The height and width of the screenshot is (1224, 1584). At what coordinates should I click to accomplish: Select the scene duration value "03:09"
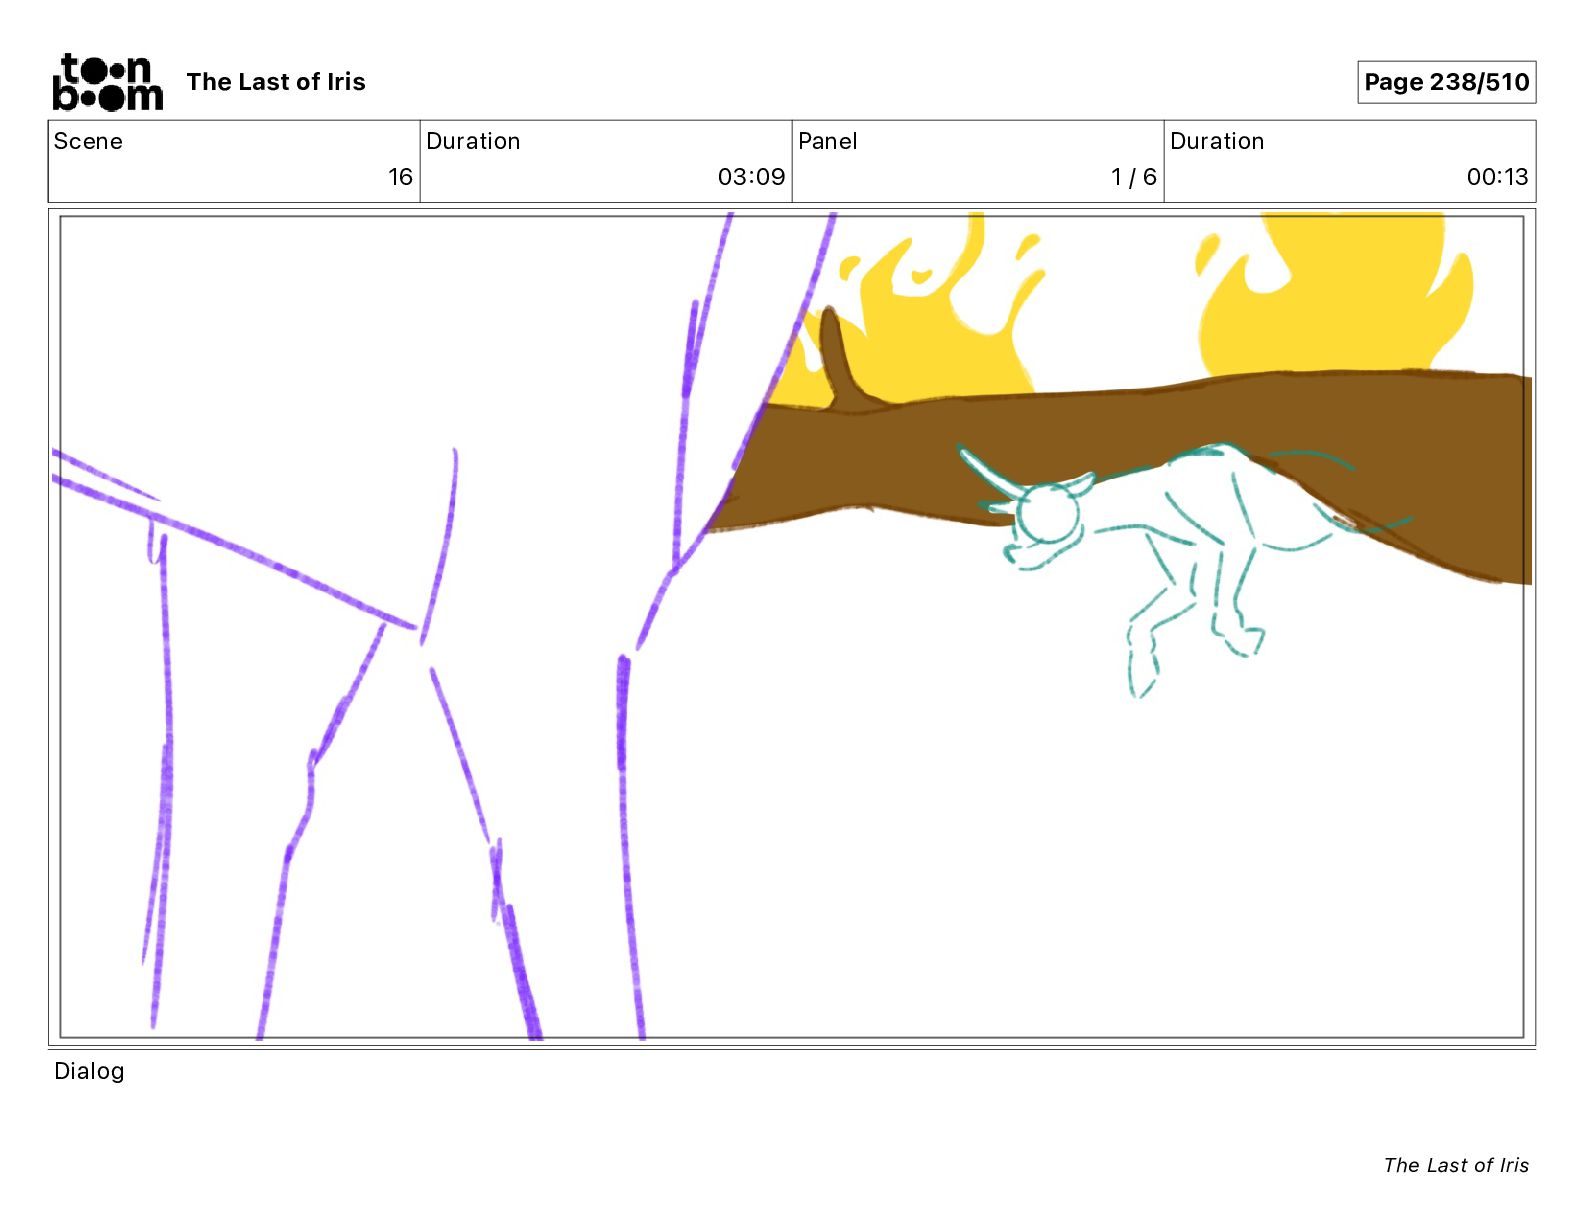coord(751,177)
